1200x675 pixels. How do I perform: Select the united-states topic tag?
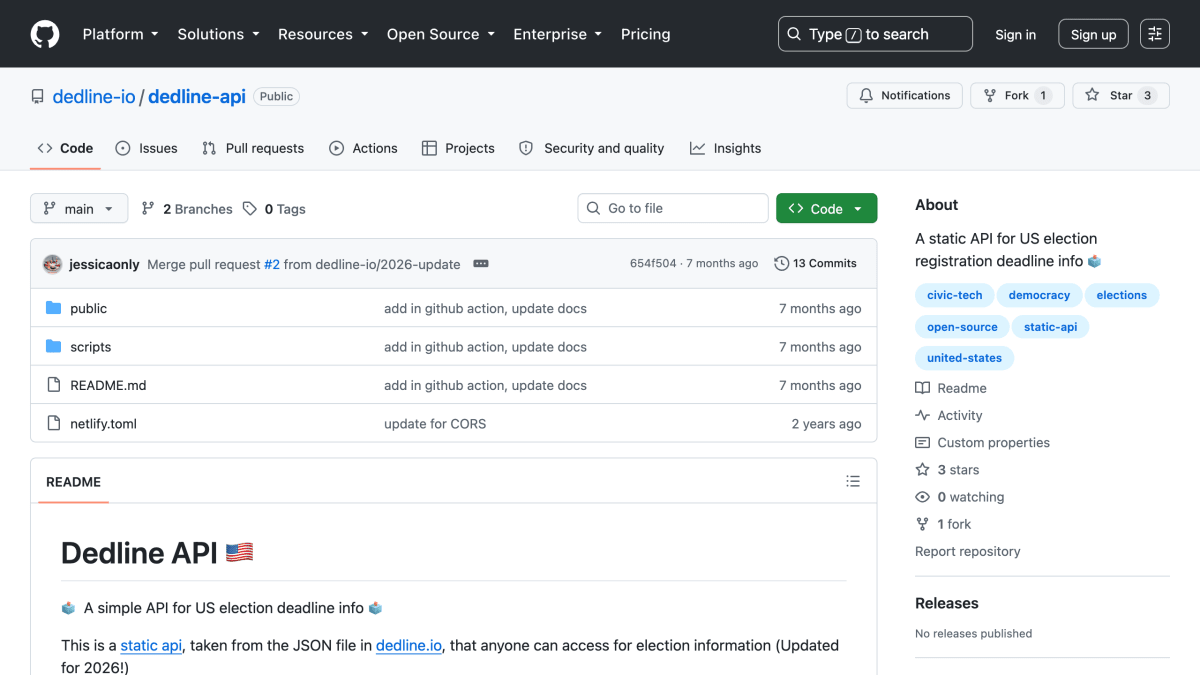pos(964,358)
